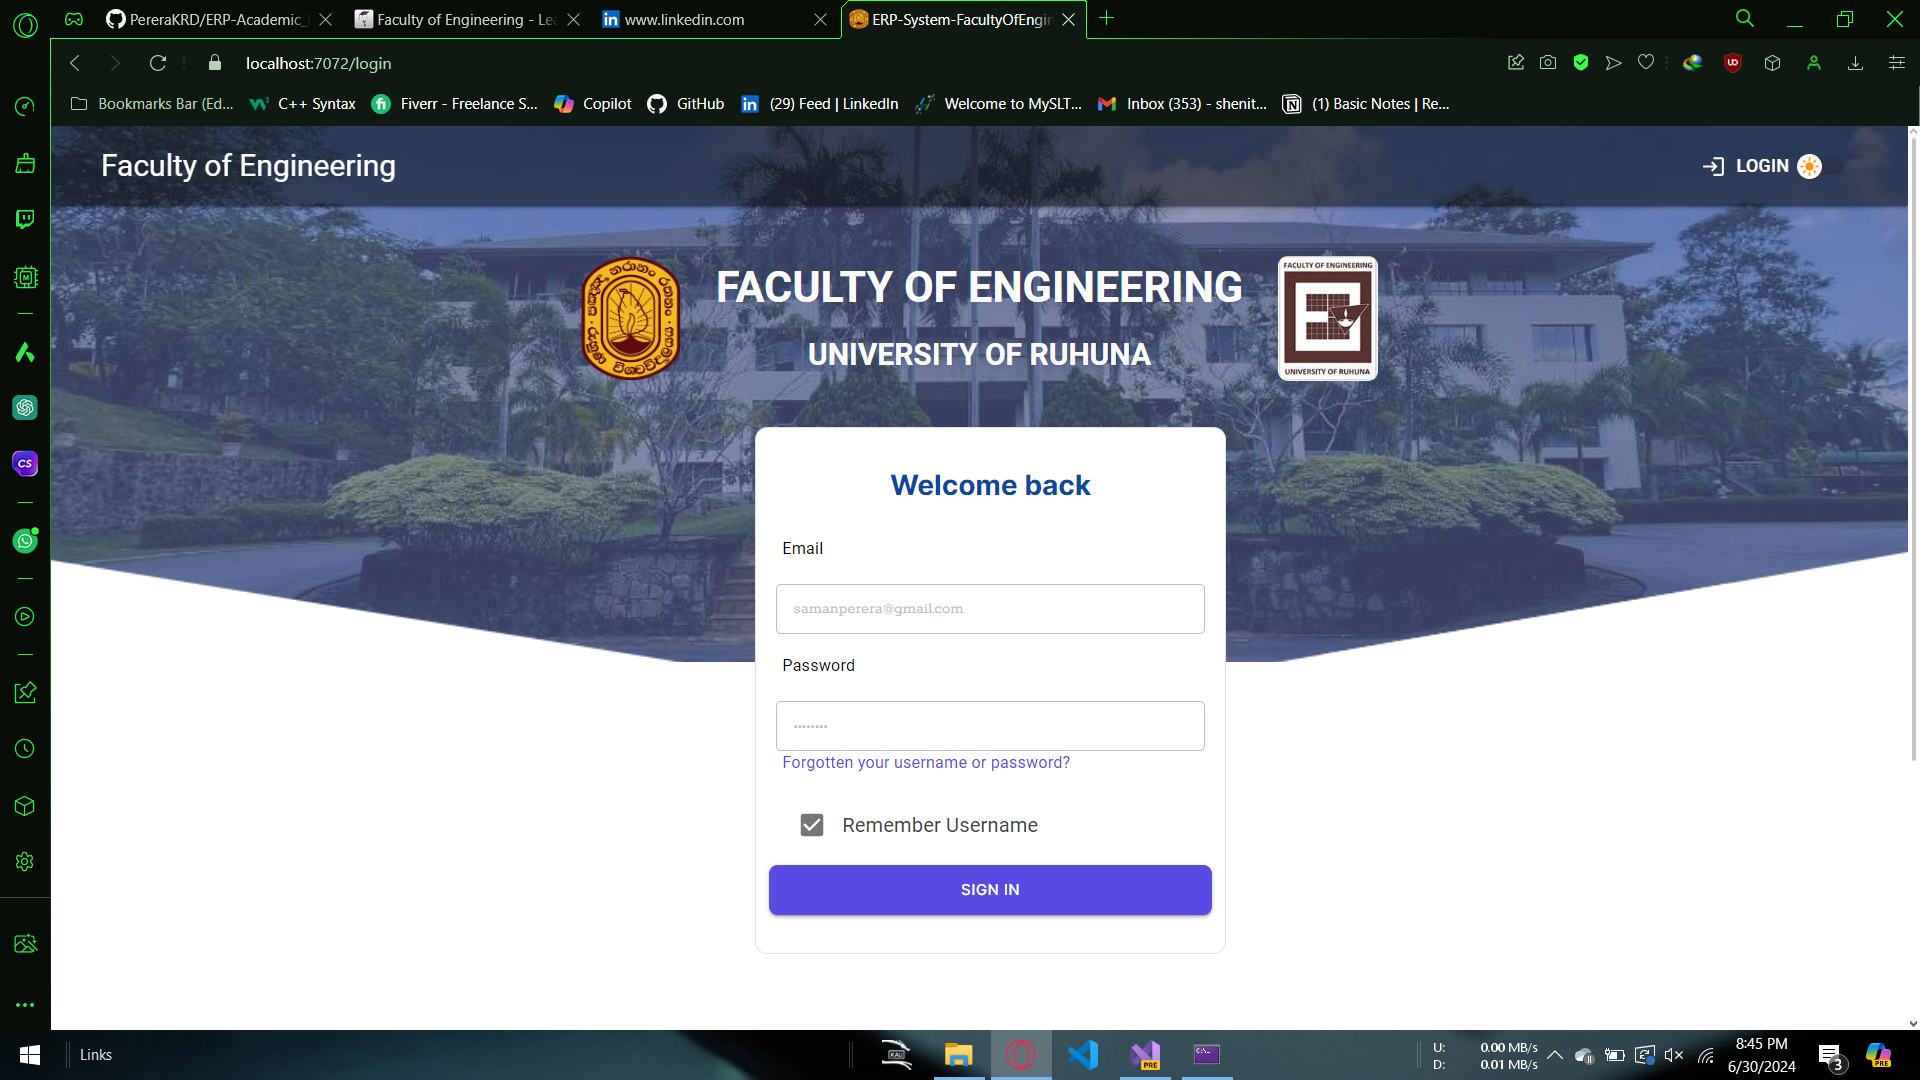Open the Opera menu logo
Screen dimensions: 1920x1080
click(25, 26)
